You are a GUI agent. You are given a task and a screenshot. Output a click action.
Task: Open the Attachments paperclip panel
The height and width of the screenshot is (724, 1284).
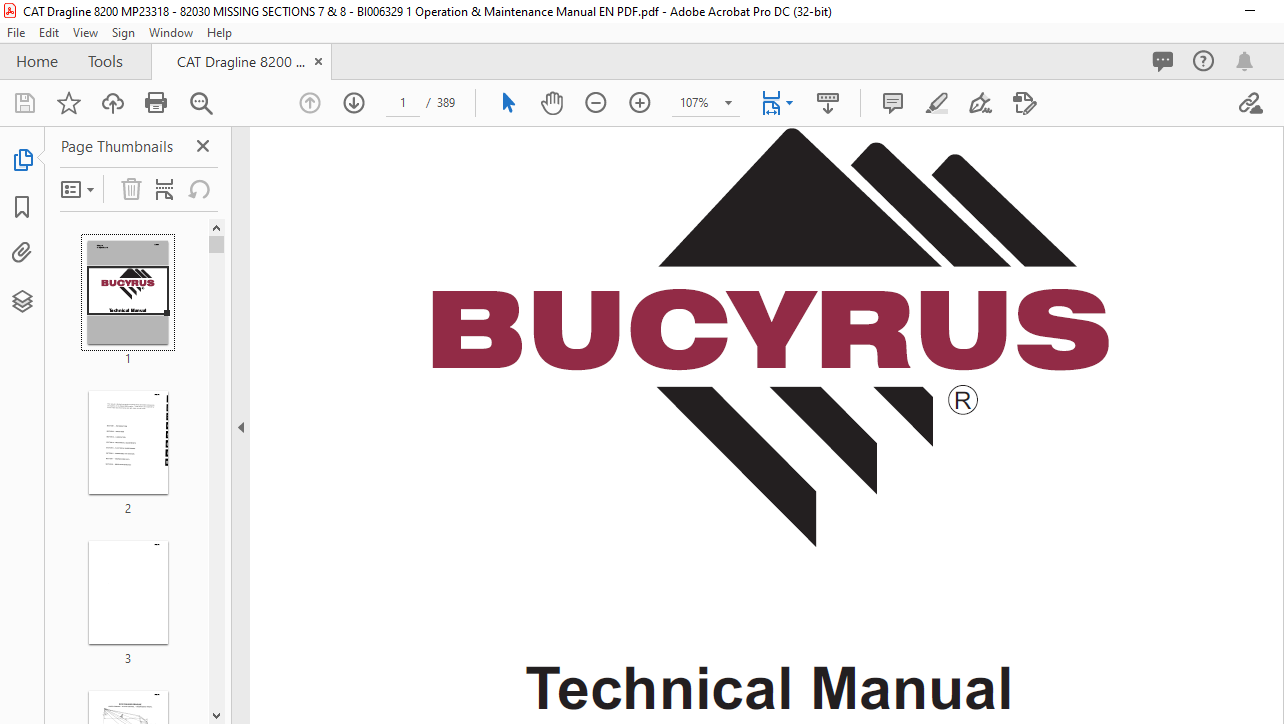22,253
